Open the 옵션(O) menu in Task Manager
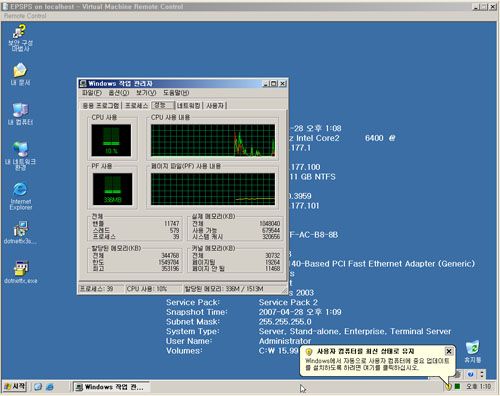Image resolution: width=500 pixels, height=396 pixels. coord(119,93)
